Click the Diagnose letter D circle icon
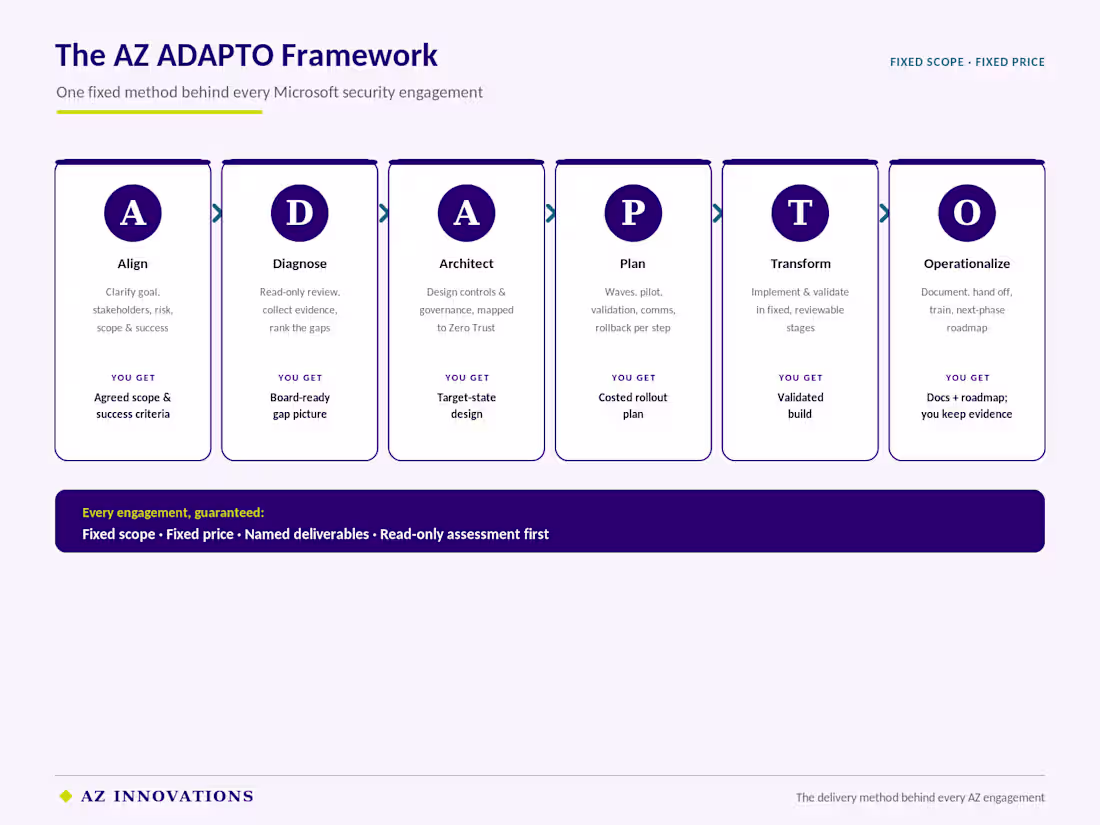This screenshot has width=1100, height=825. click(300, 213)
